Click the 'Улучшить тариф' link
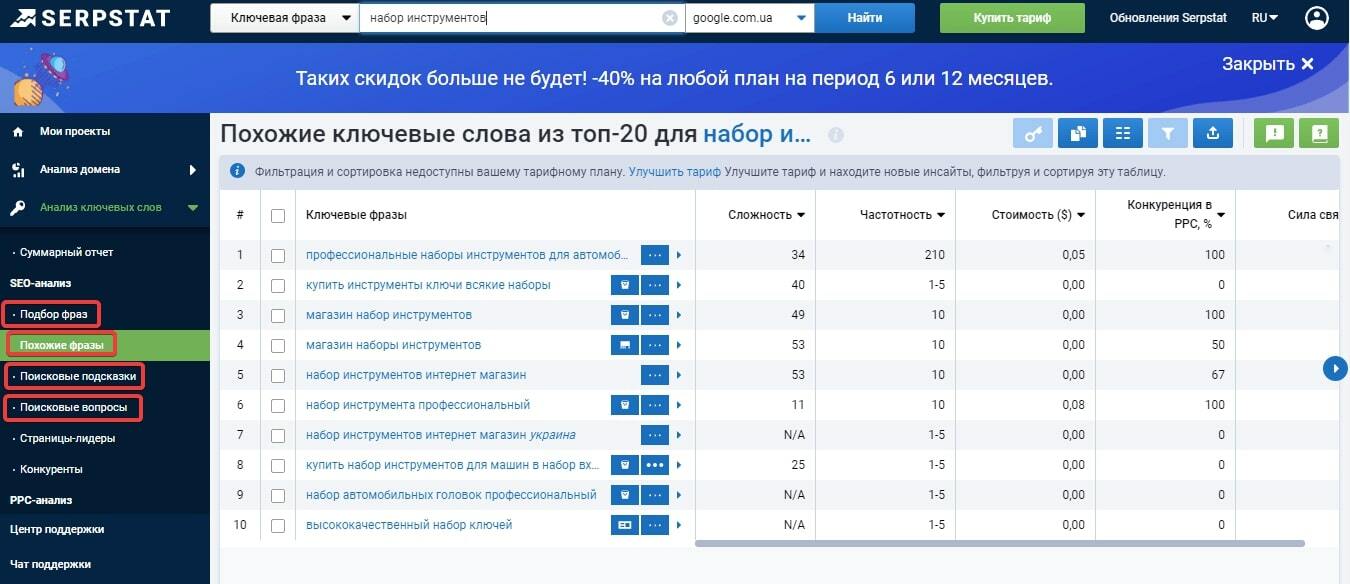The image size is (1350, 584). point(675,171)
